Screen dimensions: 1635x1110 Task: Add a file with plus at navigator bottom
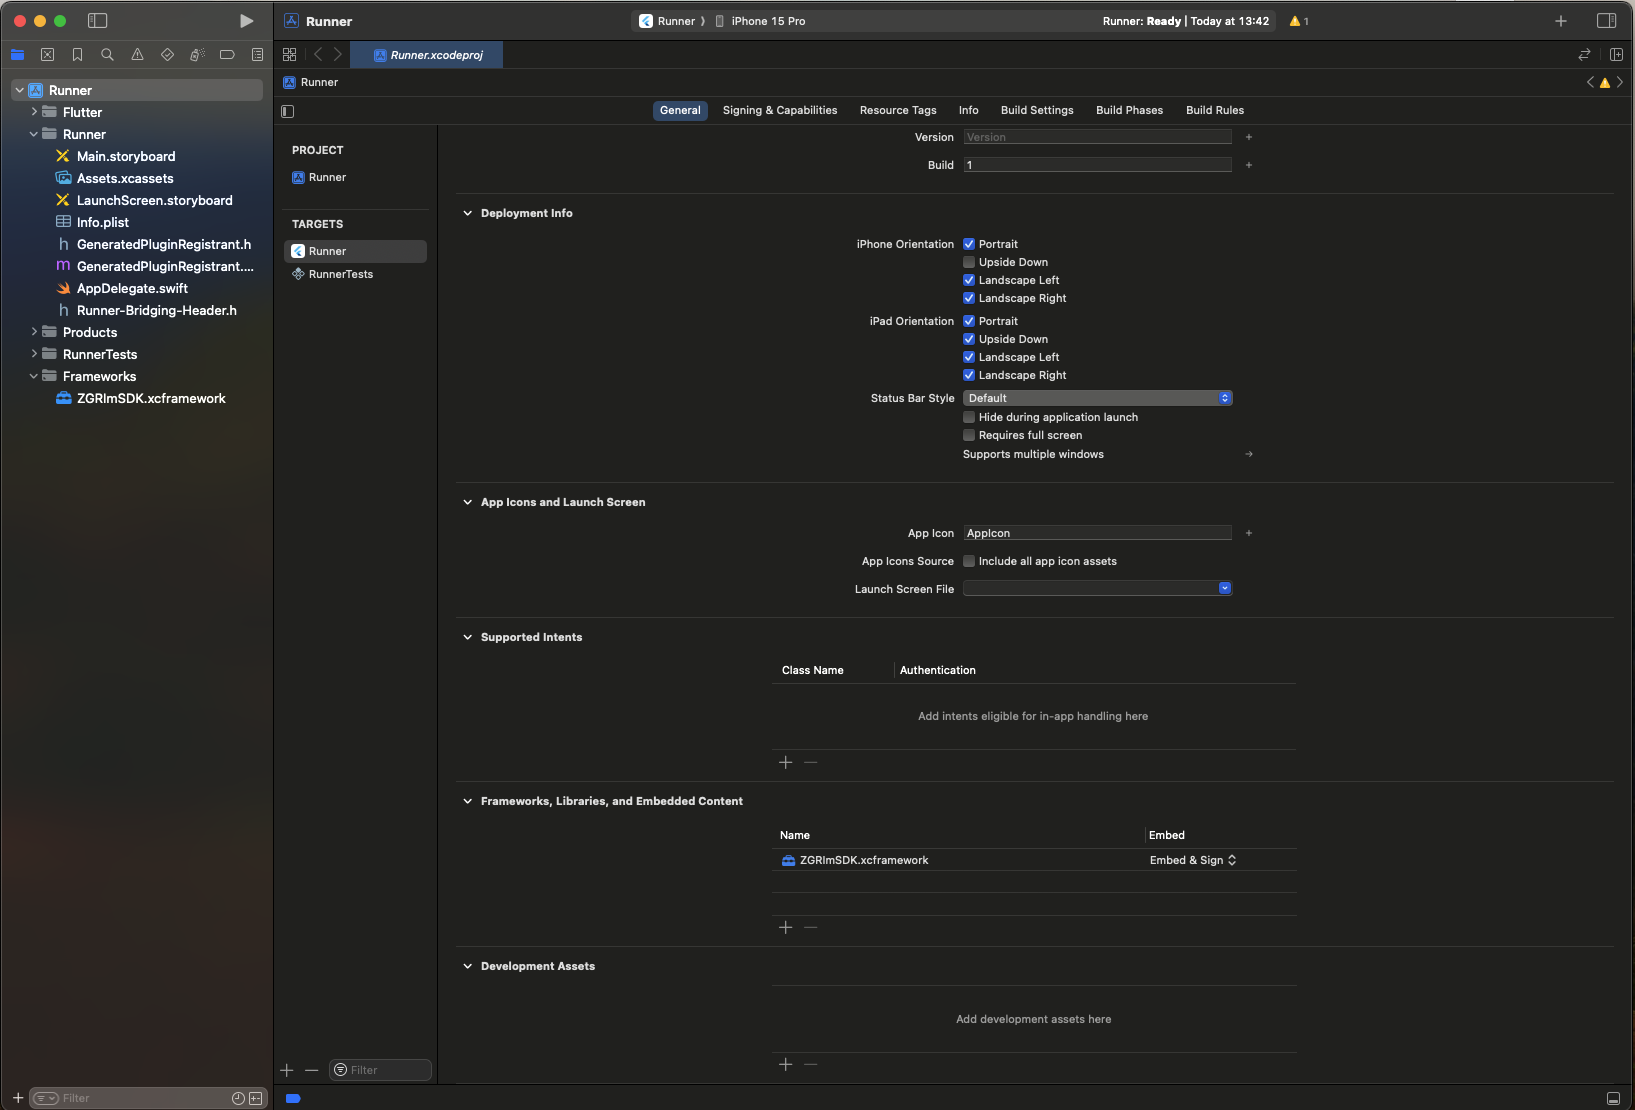click(18, 1098)
